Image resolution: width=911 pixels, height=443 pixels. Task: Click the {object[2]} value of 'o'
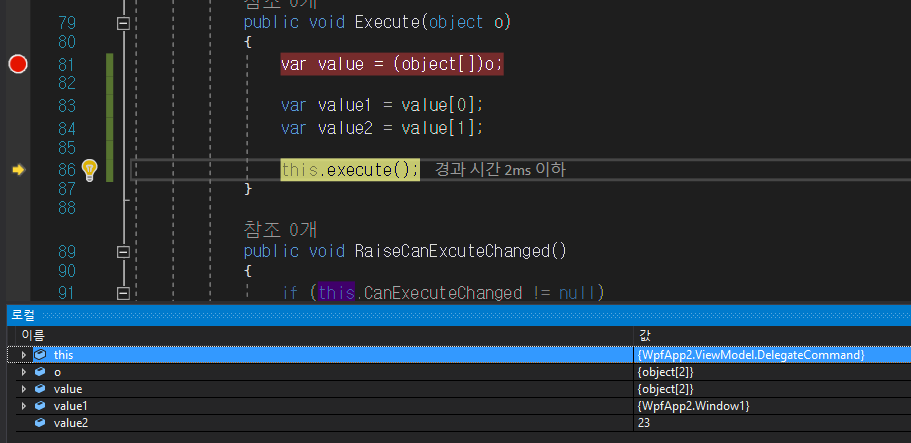click(x=665, y=372)
